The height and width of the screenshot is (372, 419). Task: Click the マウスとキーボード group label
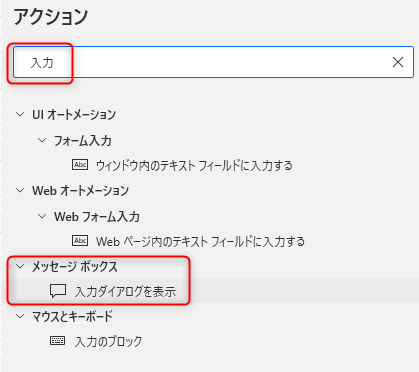(72, 316)
